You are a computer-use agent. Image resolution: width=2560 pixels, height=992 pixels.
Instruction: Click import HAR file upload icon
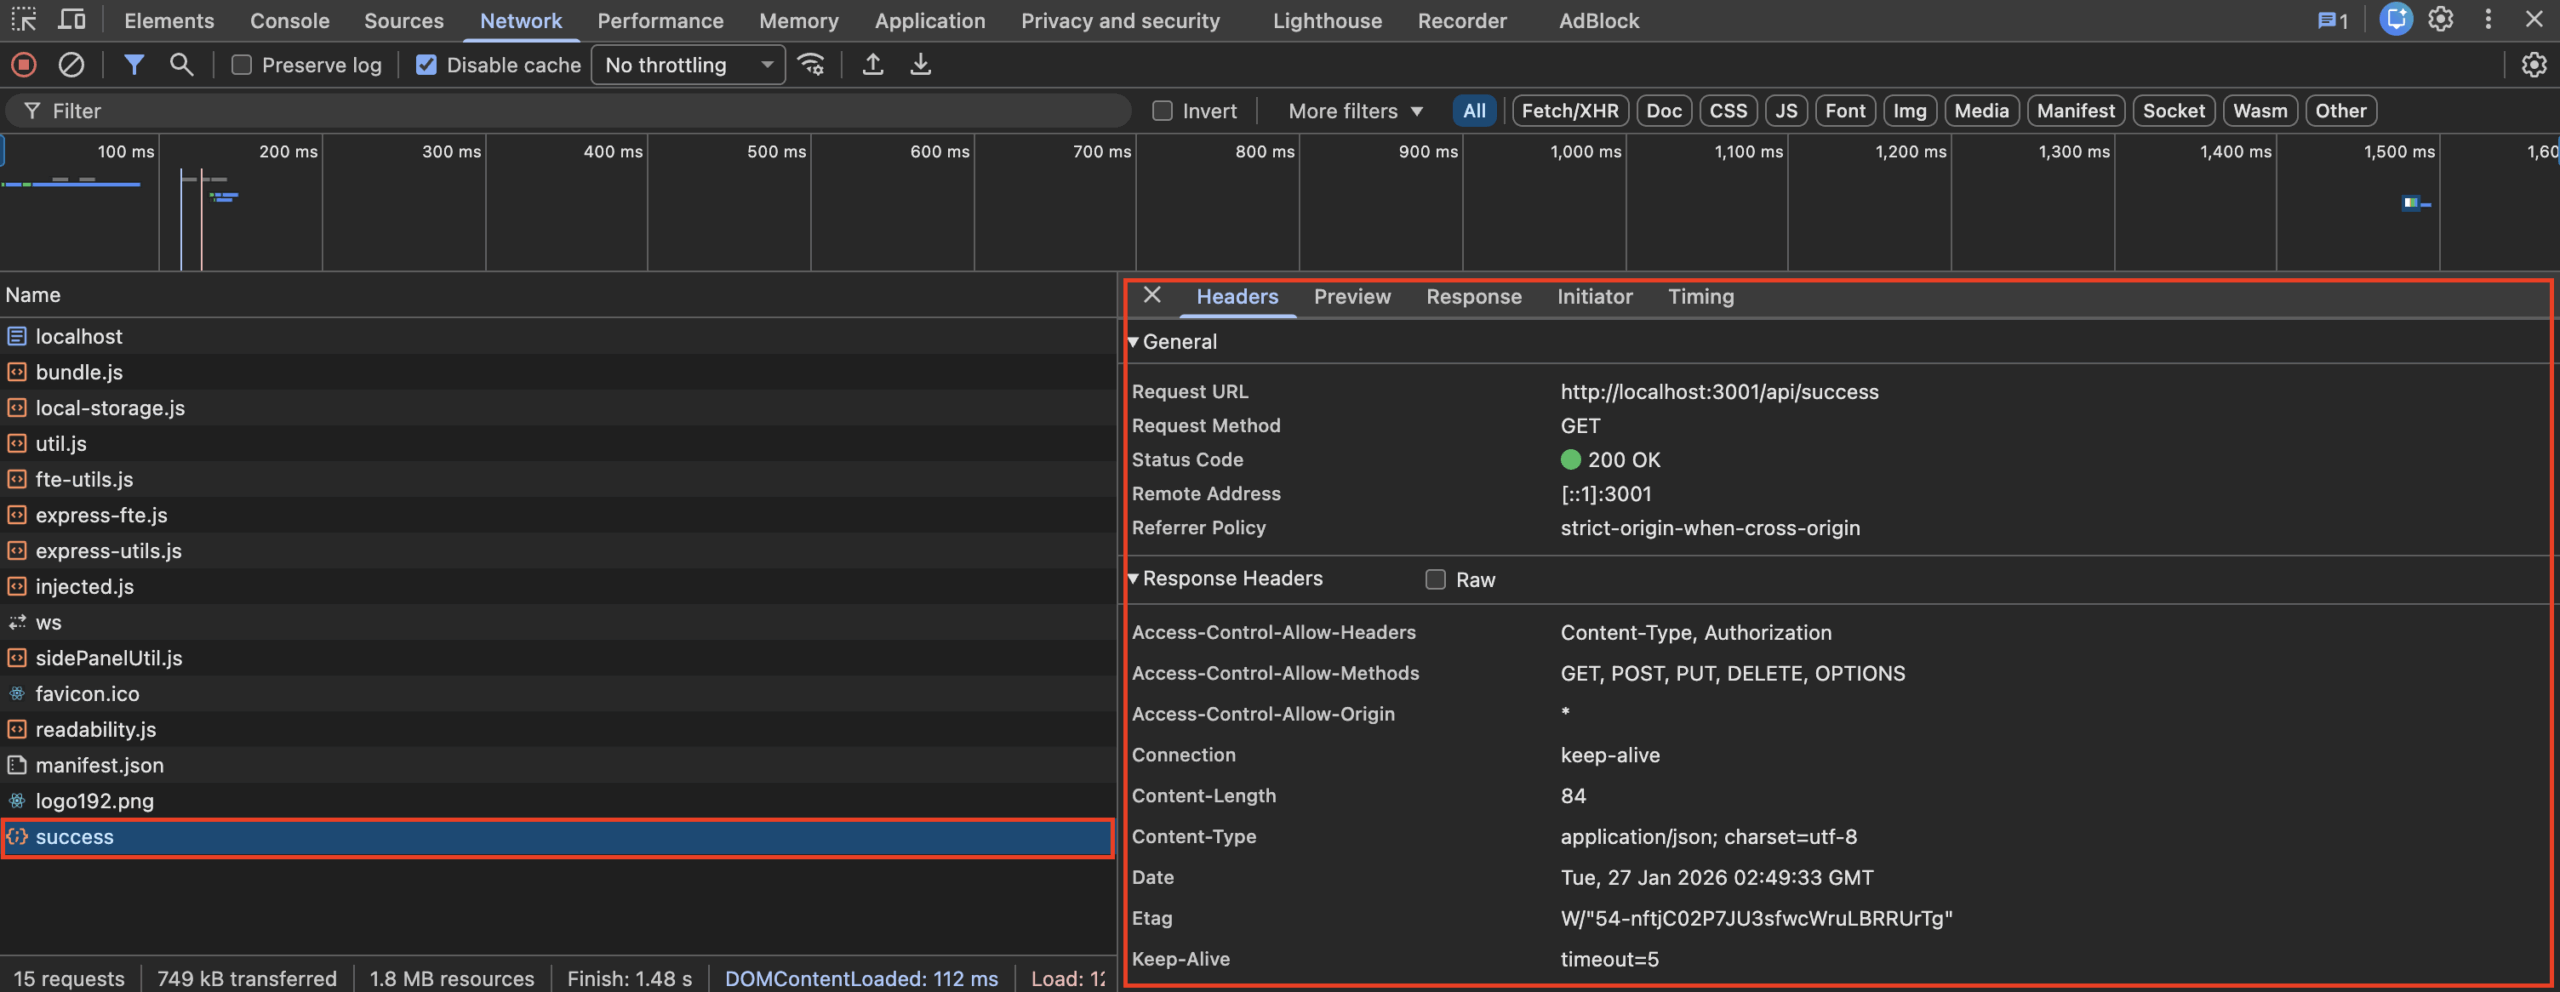(x=872, y=65)
